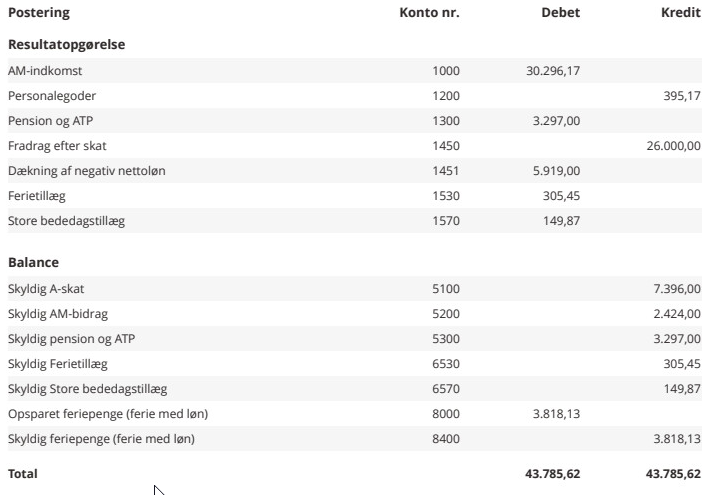
Task: Click the Dækning af negativ nettoløn row
Action: pos(87,171)
